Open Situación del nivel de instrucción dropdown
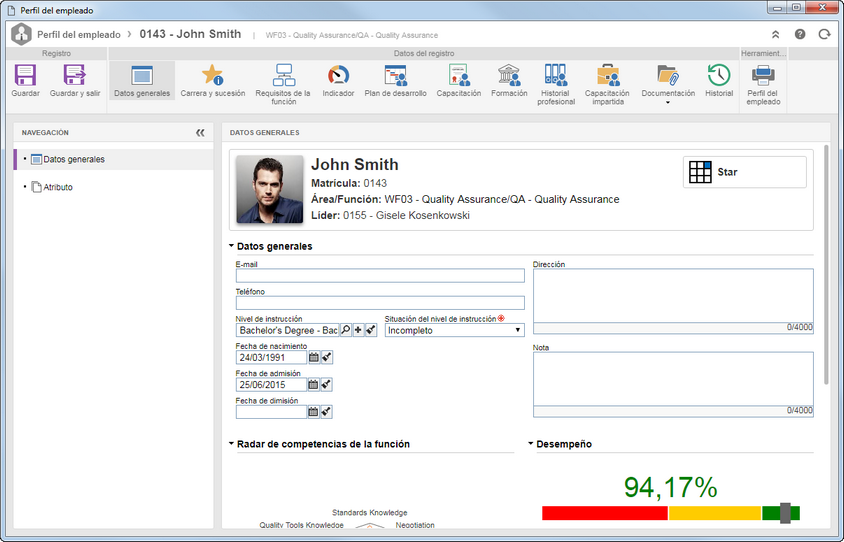 454,330
